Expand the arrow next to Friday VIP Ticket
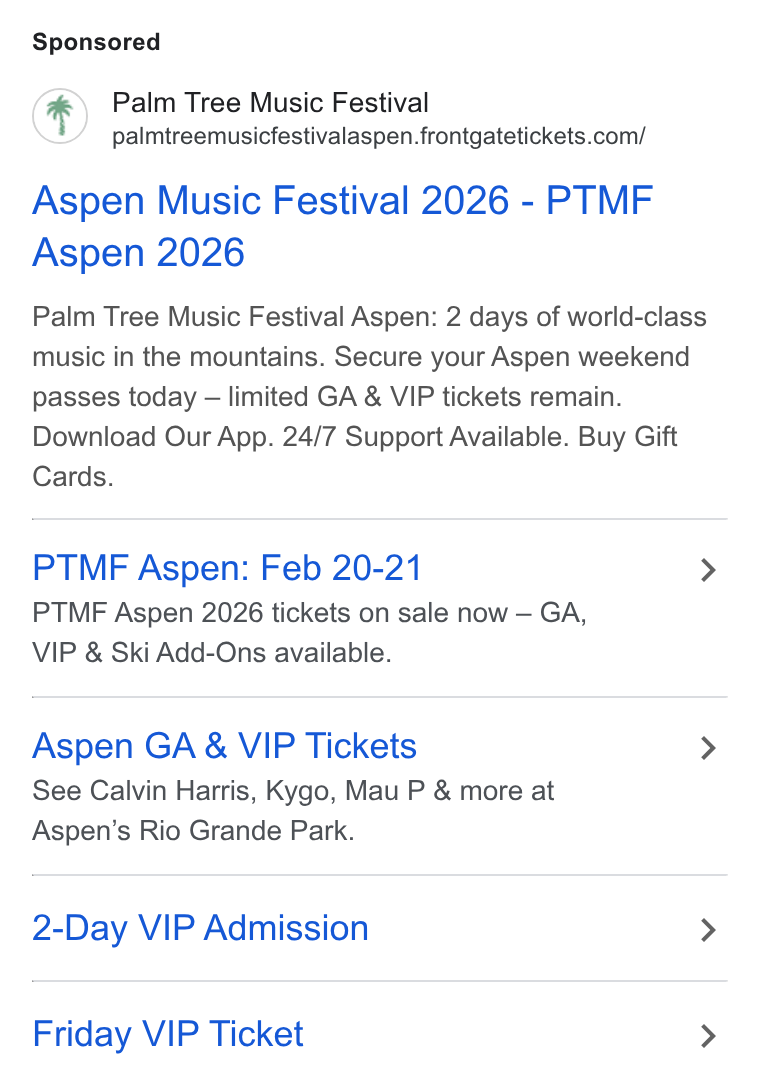This screenshot has height=1086, width=760. 707,1035
